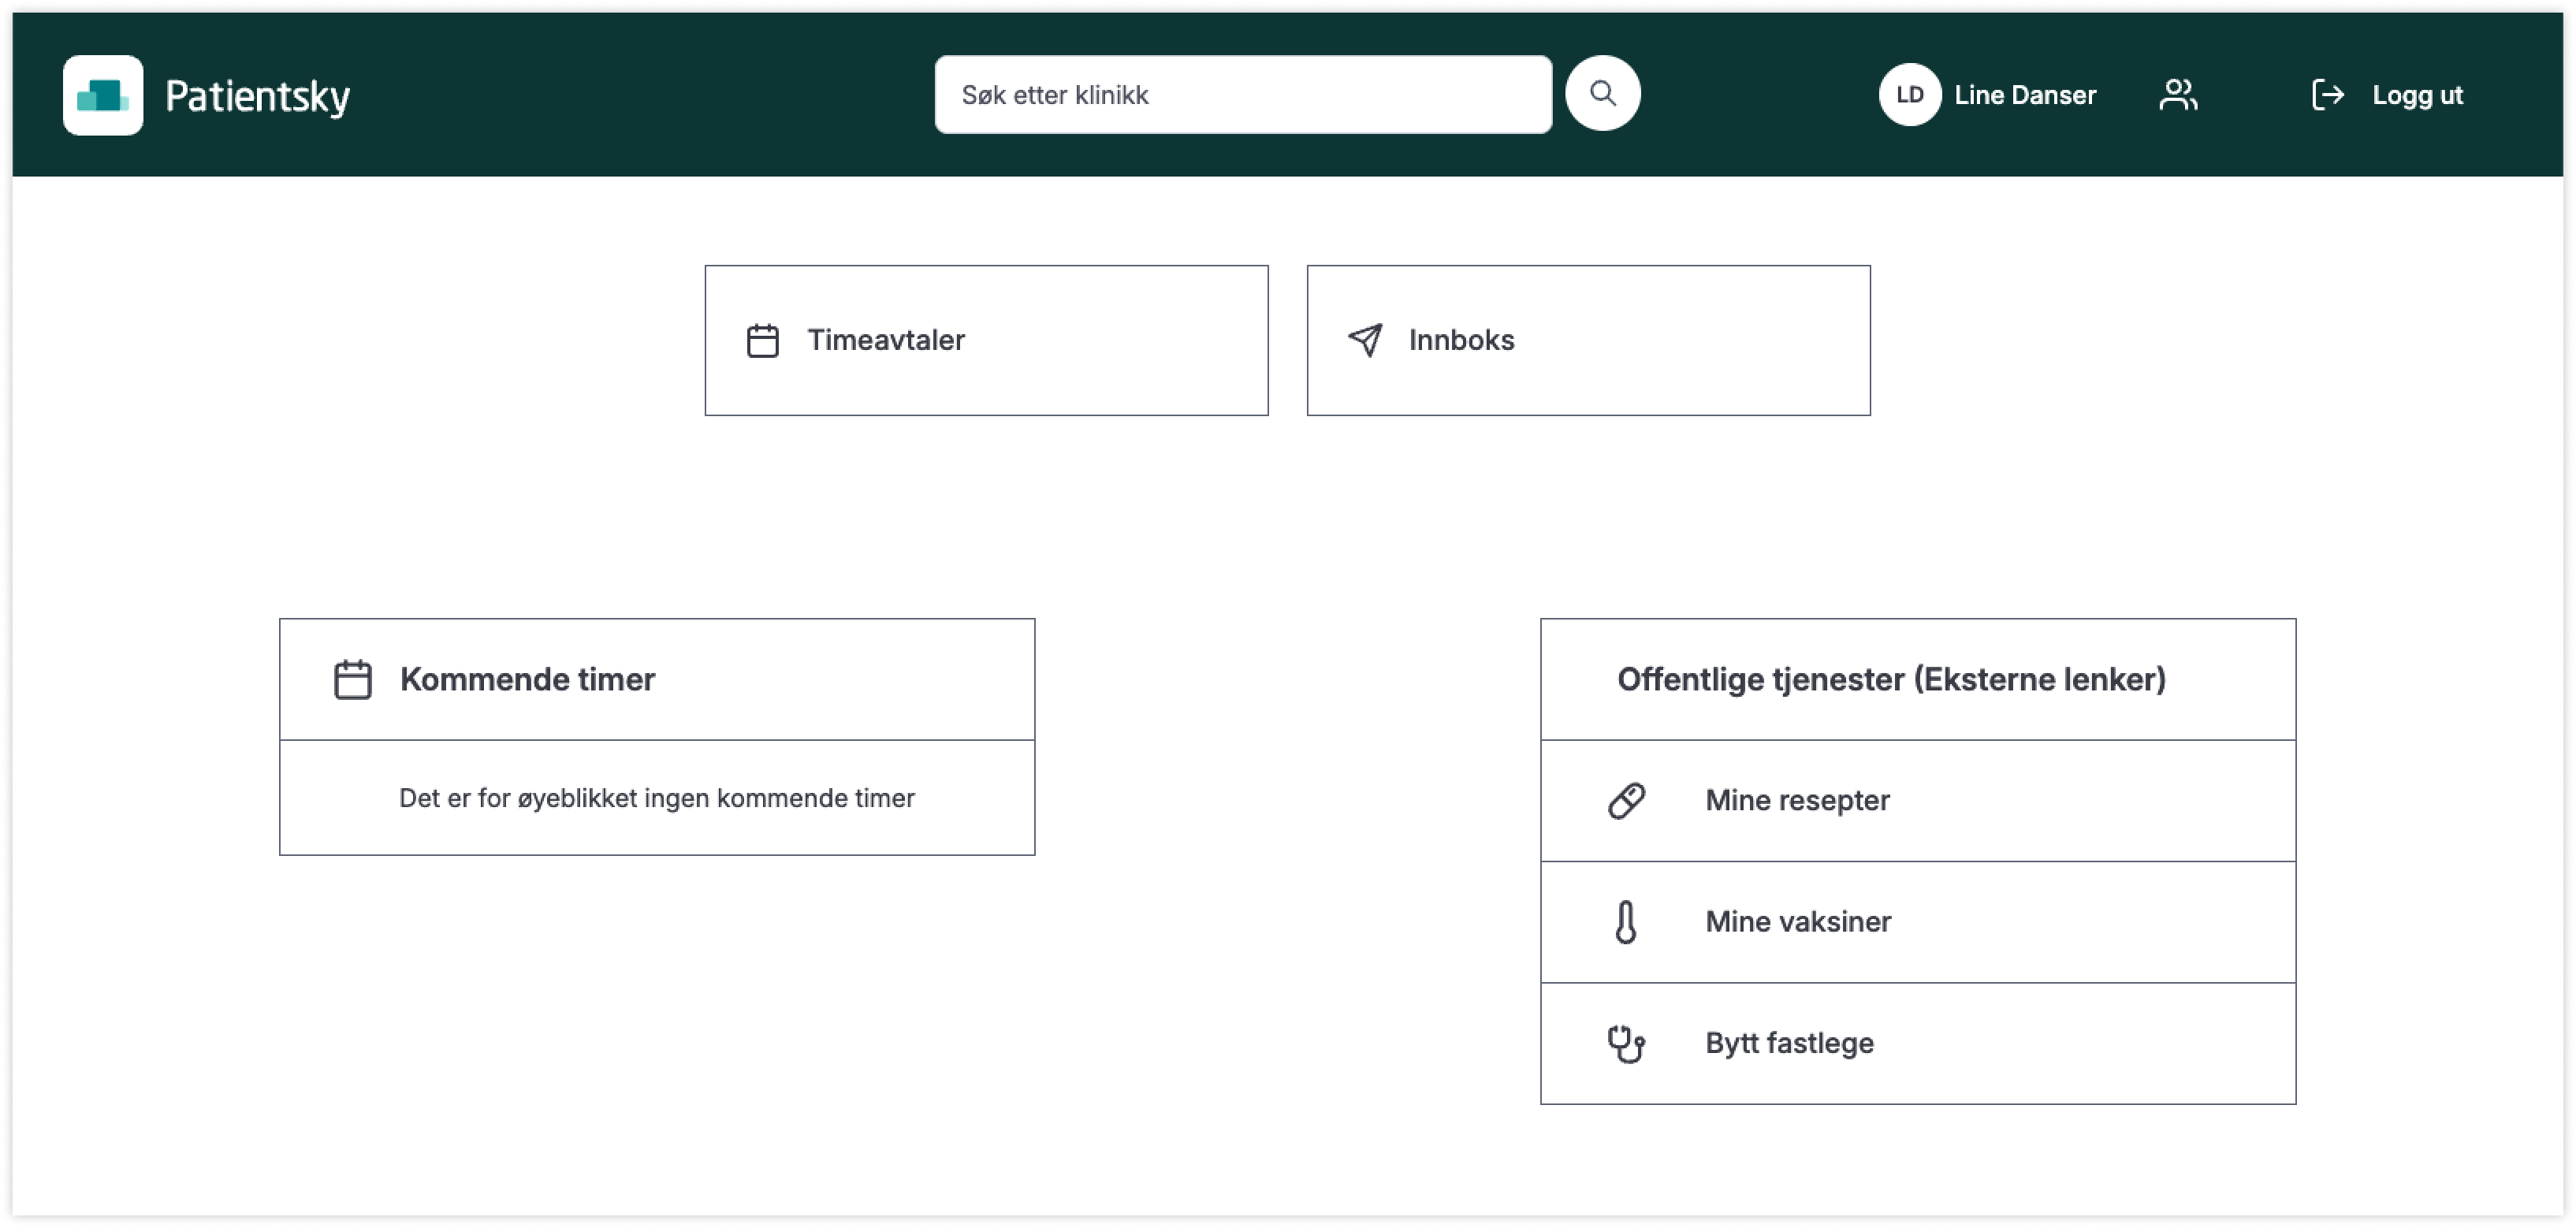Click the LD user avatar circle

[1909, 95]
